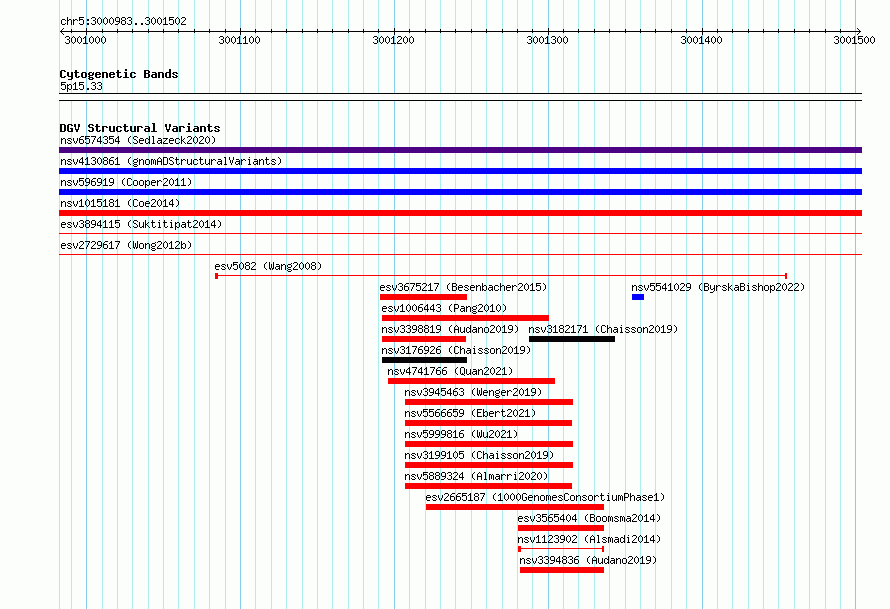Click the red esv1006443 Pang2010 bar

pyautogui.click(x=465, y=318)
